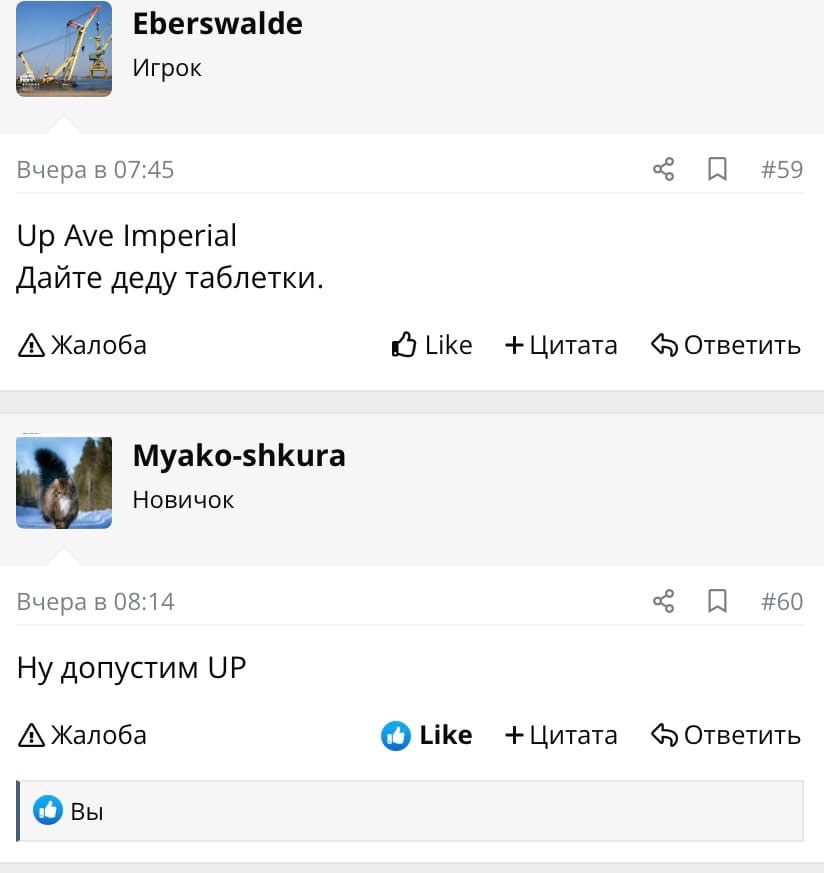Open permalink for post #60

(782, 601)
